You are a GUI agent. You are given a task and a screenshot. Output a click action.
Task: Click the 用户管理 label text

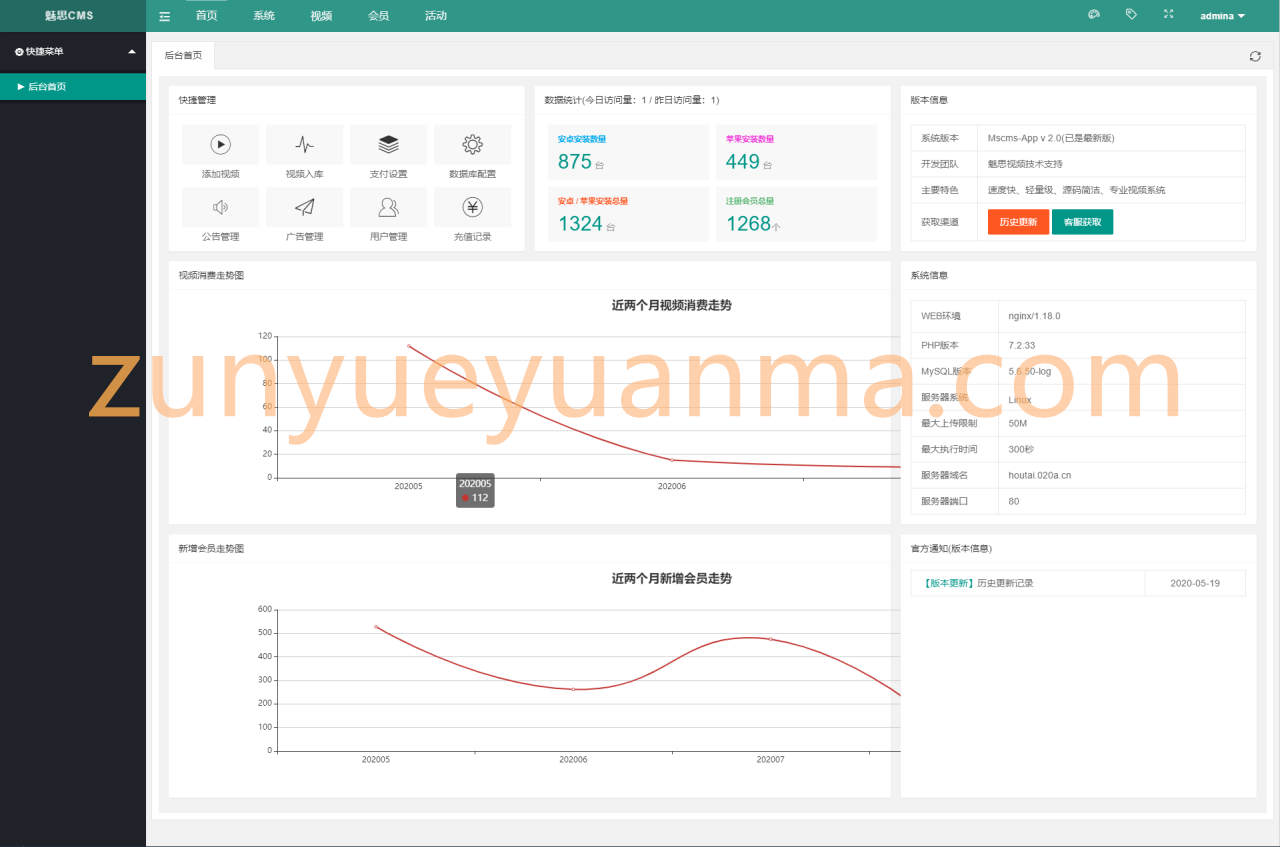click(x=389, y=237)
